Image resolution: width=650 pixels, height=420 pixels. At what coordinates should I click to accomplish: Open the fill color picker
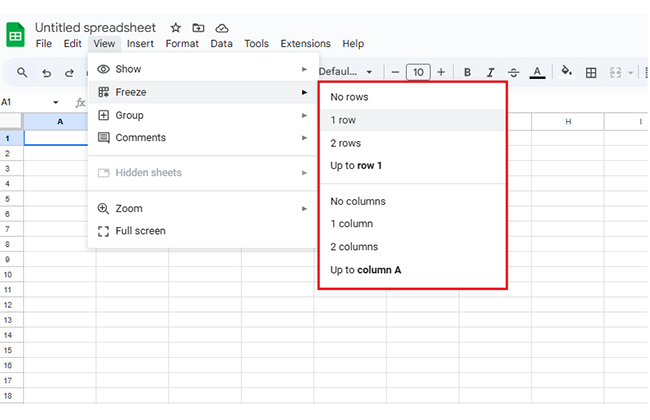click(566, 72)
